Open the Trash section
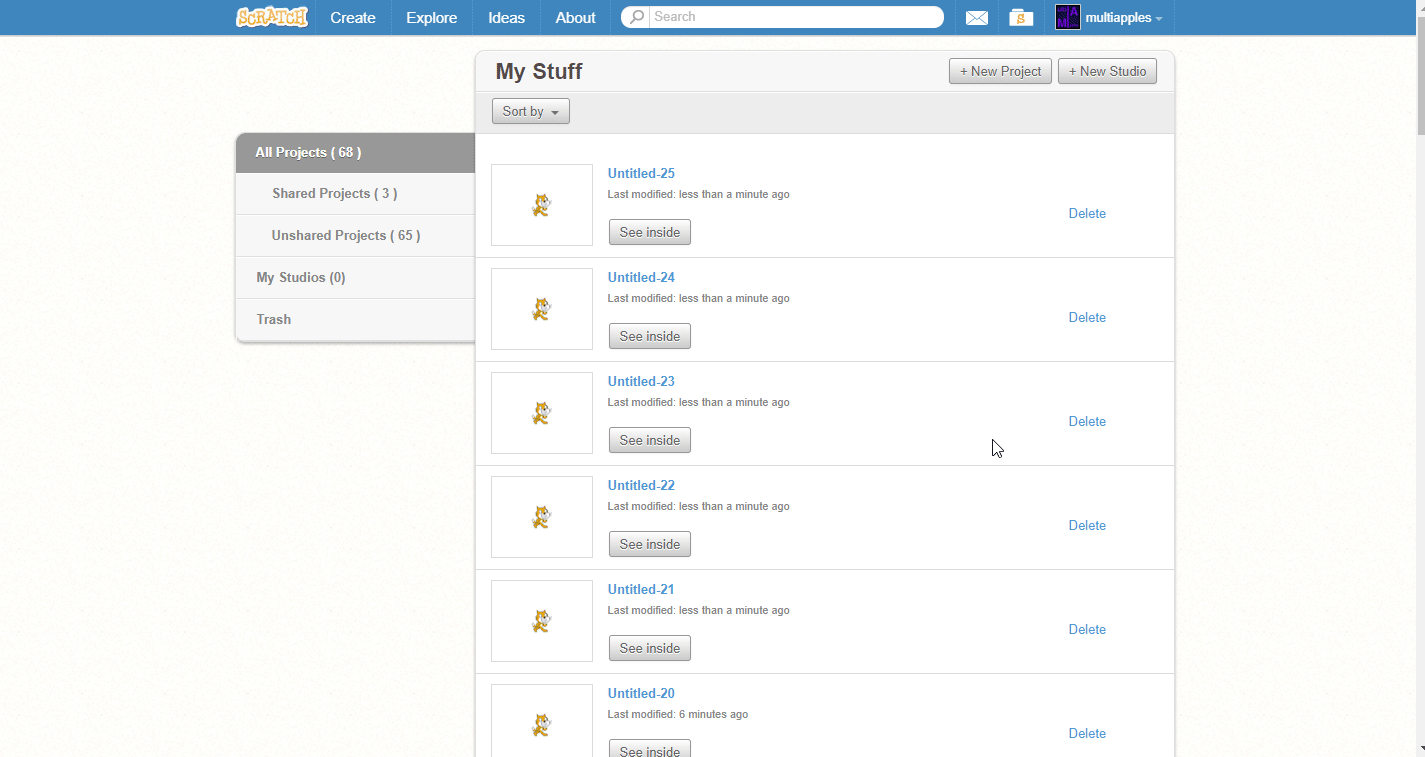This screenshot has height=757, width=1425. [273, 319]
